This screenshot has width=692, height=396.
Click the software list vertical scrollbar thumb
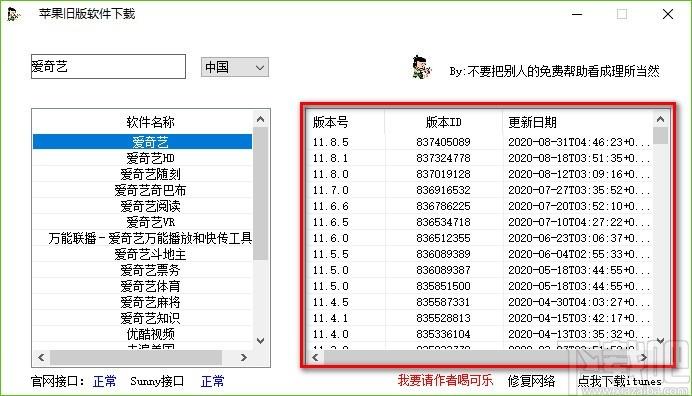tap(260, 193)
